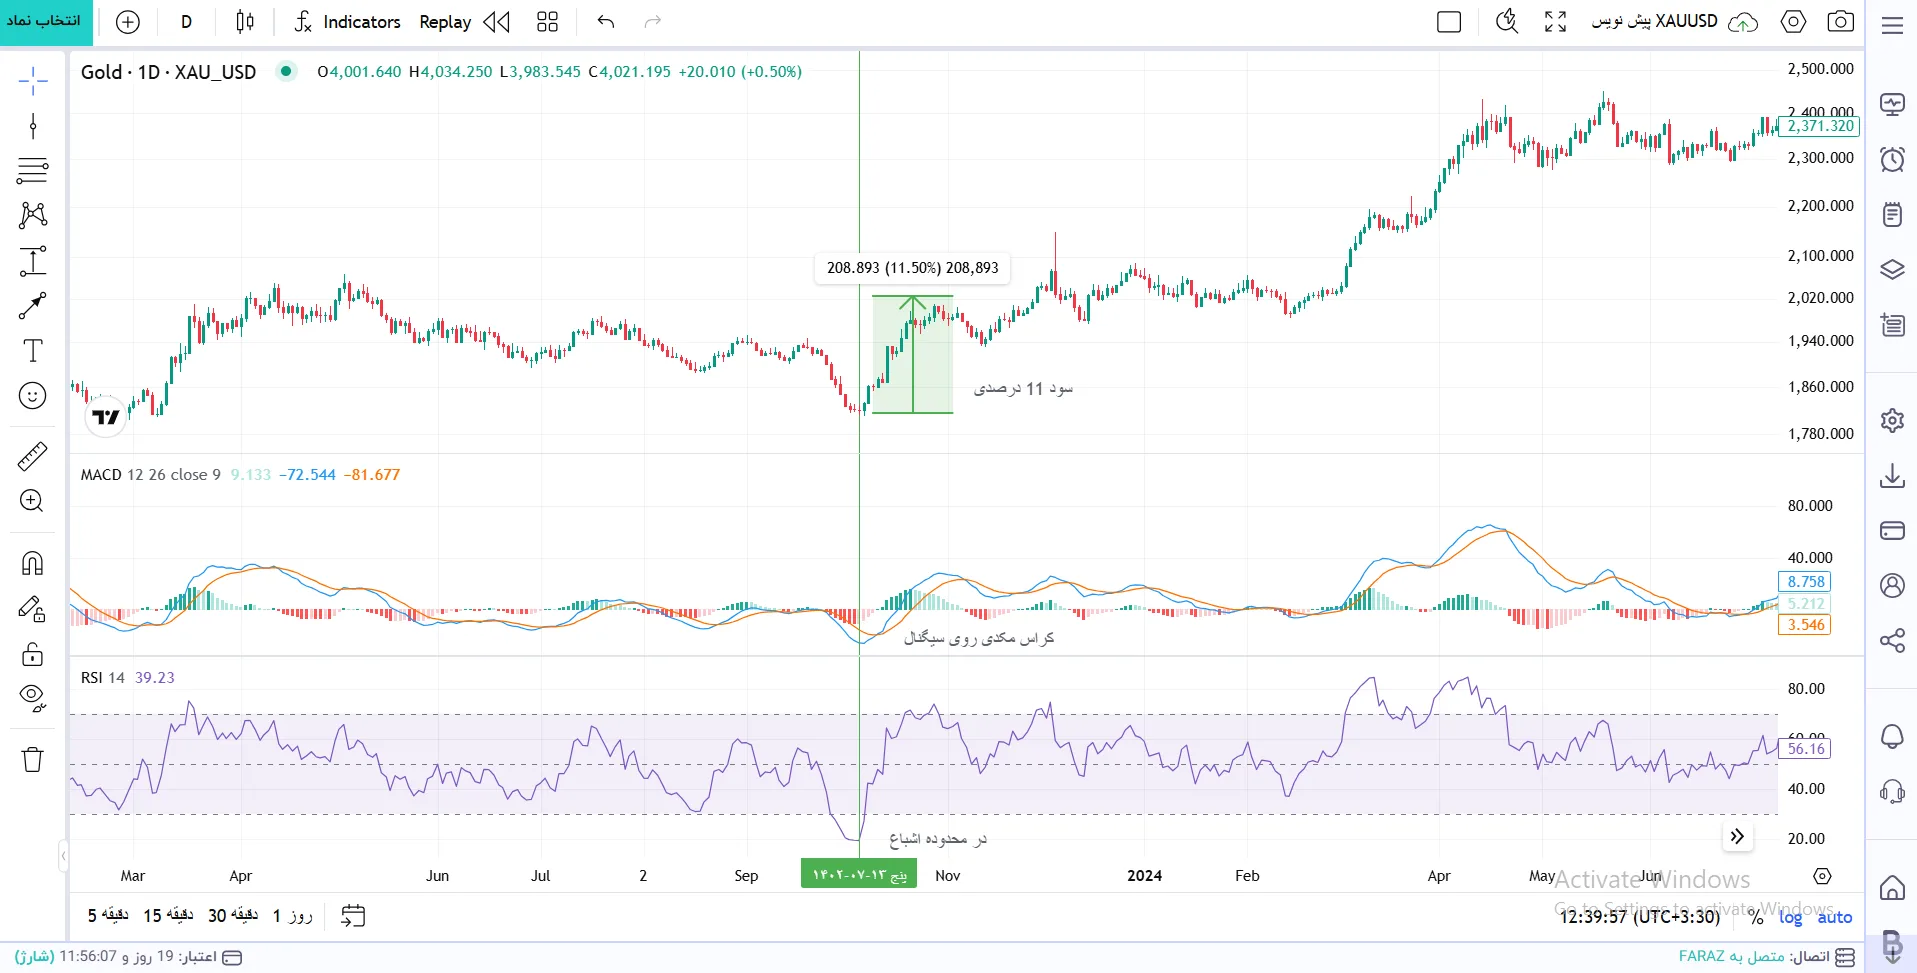The height and width of the screenshot is (973, 1917).
Task: Open the news list icon in right sidebar
Action: coord(1892,324)
